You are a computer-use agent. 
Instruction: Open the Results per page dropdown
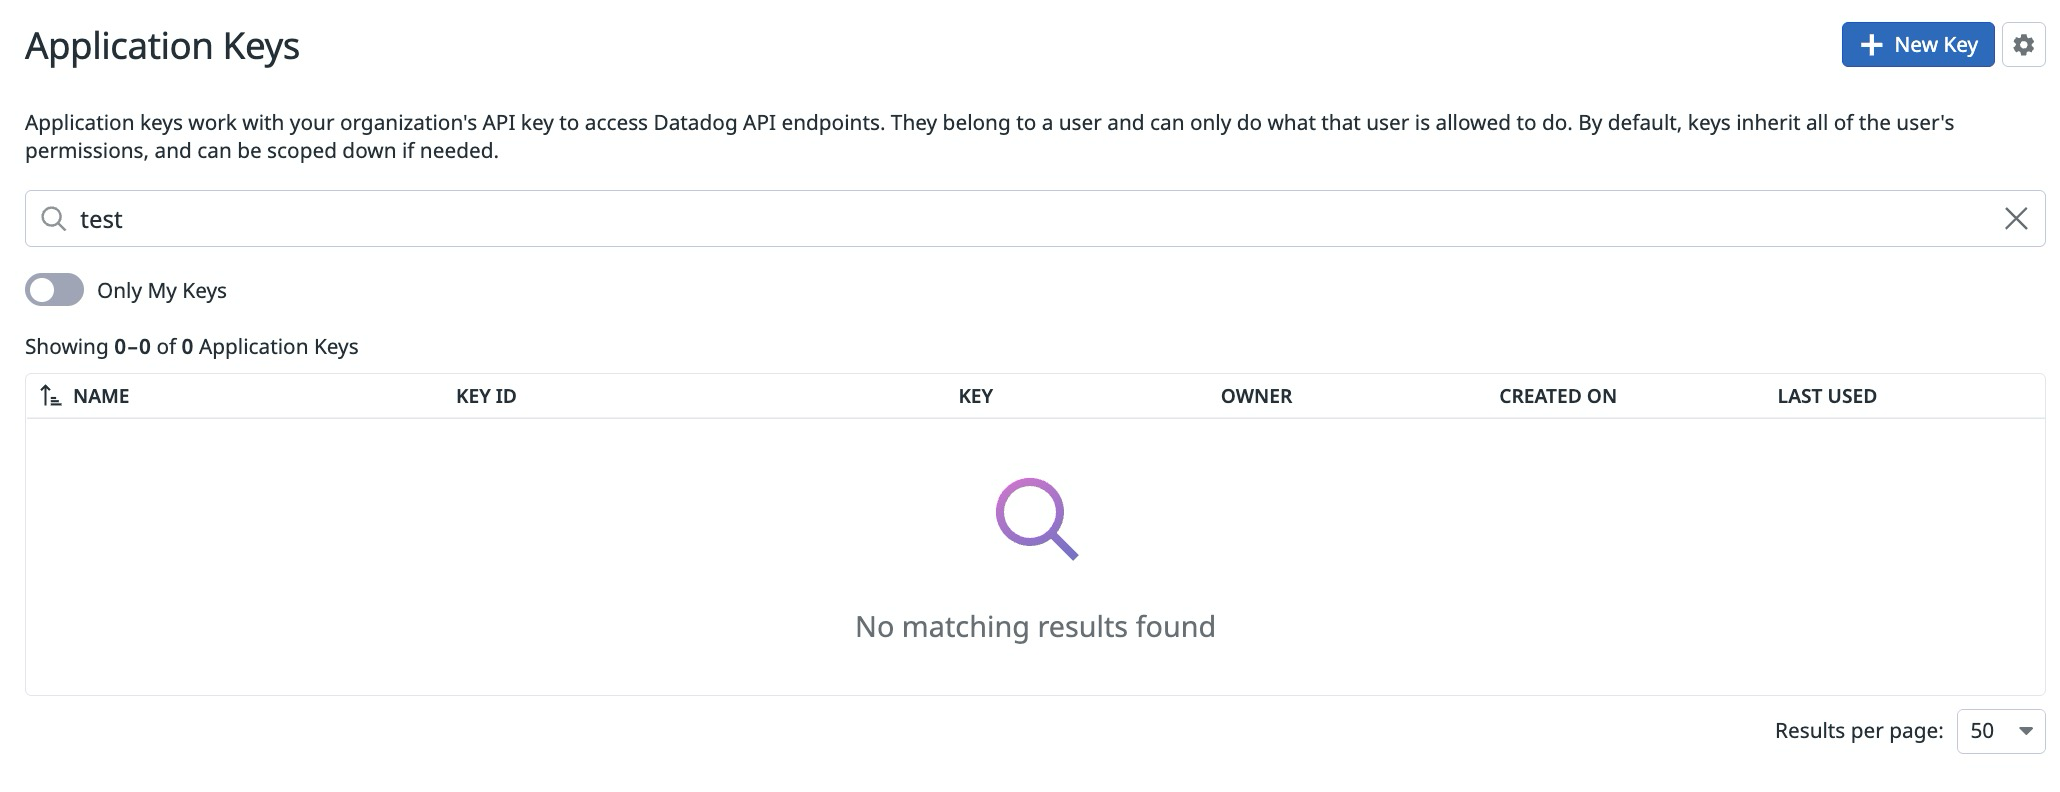coord(1999,731)
